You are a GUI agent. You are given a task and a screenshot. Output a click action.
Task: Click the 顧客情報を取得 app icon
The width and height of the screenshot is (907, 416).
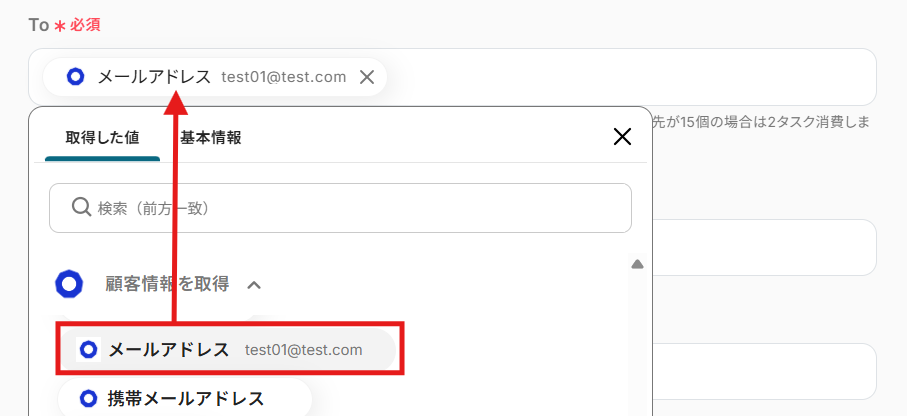tap(69, 284)
